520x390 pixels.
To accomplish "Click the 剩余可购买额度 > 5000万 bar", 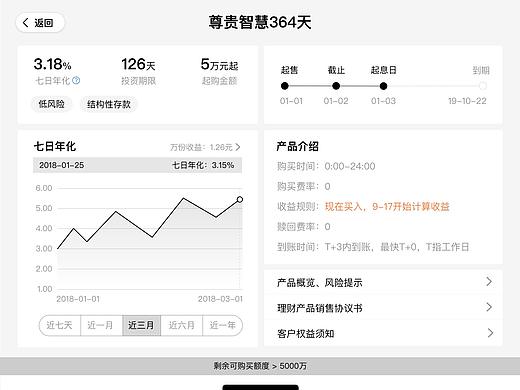I will (260, 366).
